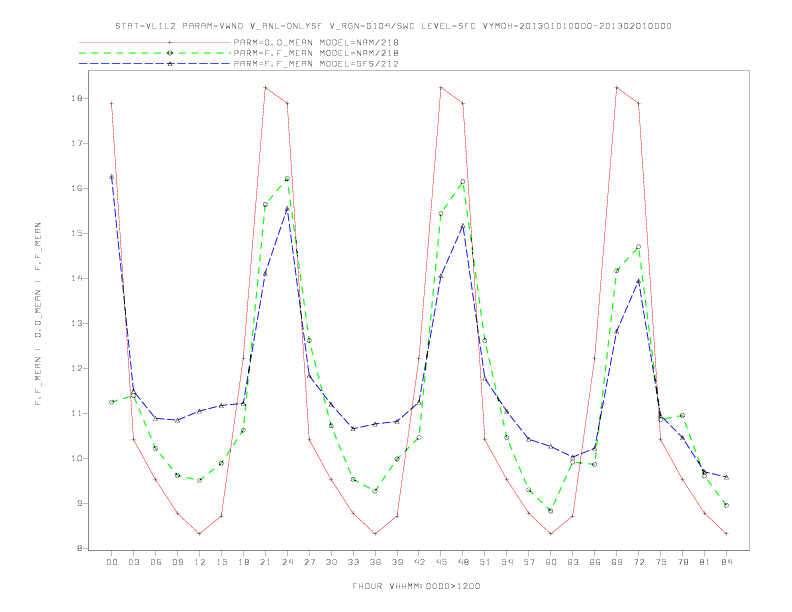Click x-axis tick label 69
792x612 pixels.
[617, 562]
